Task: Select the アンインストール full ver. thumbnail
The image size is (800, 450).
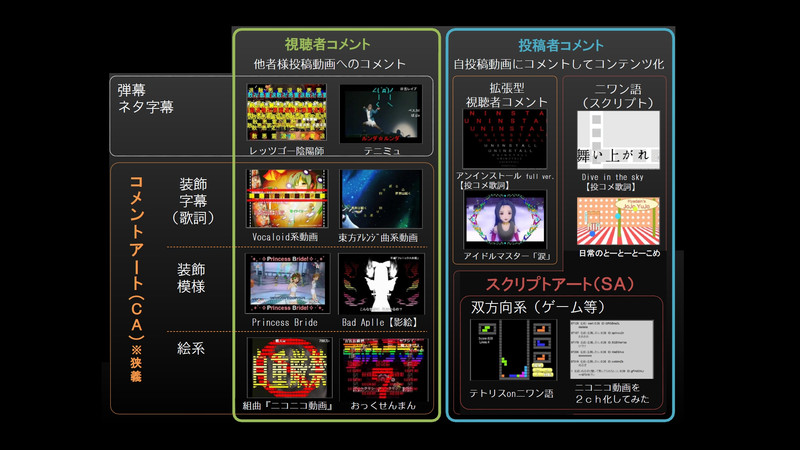Action: (505, 143)
